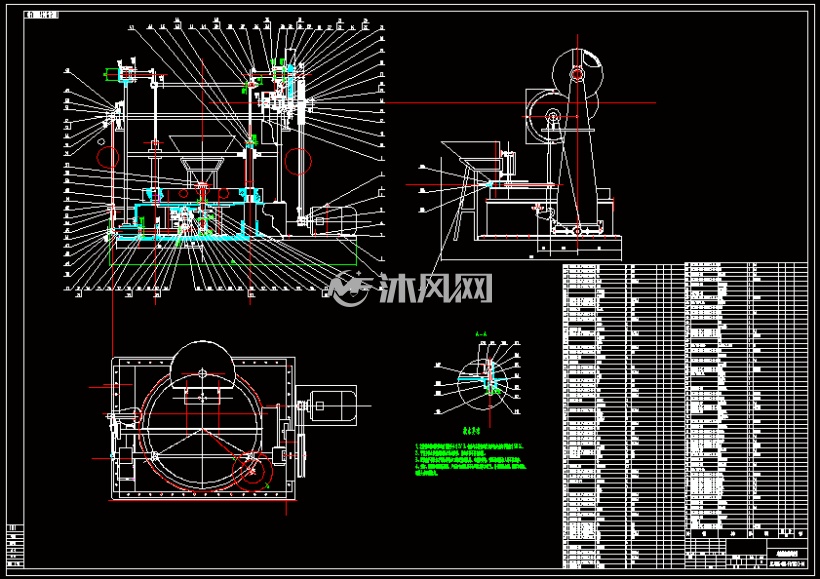Click the green technical requirements heading
The height and width of the screenshot is (579, 820).
pyautogui.click(x=471, y=432)
